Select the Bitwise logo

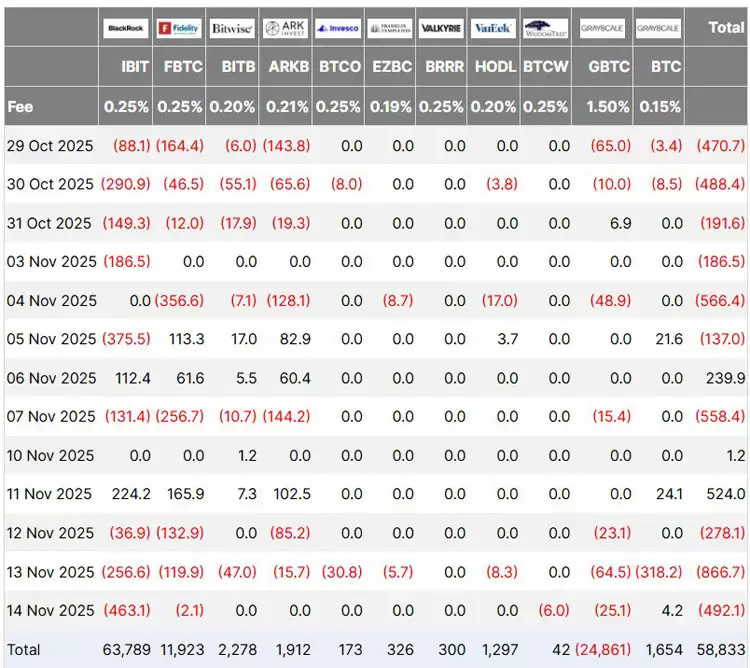232,28
